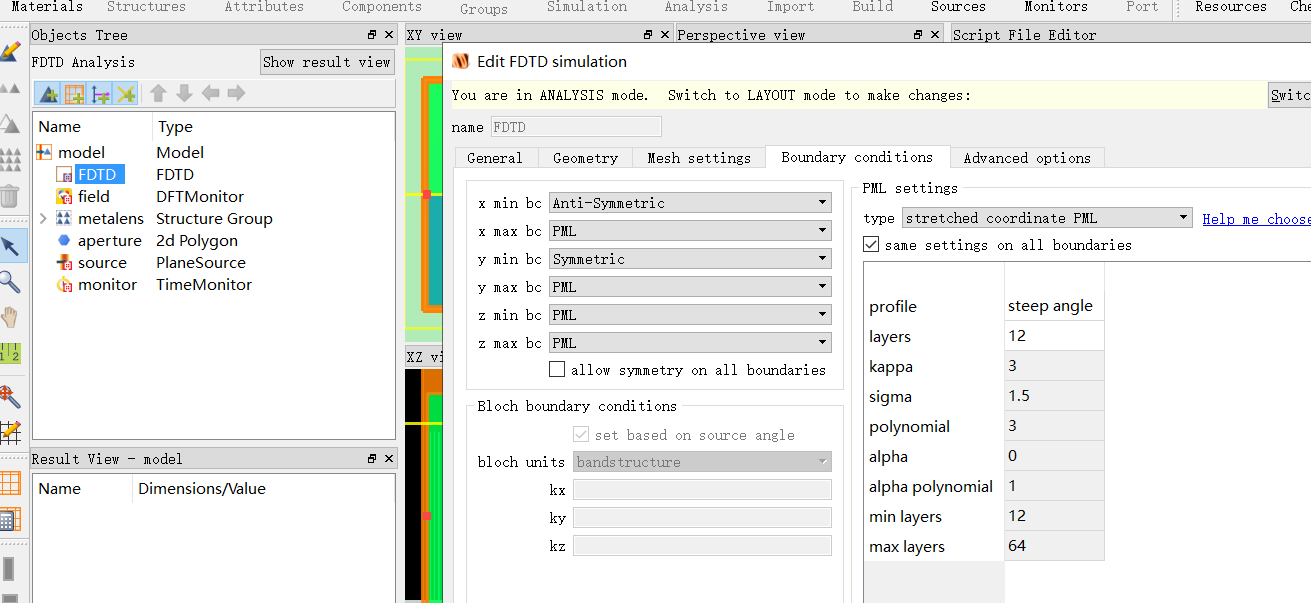Select the ruler measurement tool
This screenshot has height=603, width=1311.
tap(10, 353)
